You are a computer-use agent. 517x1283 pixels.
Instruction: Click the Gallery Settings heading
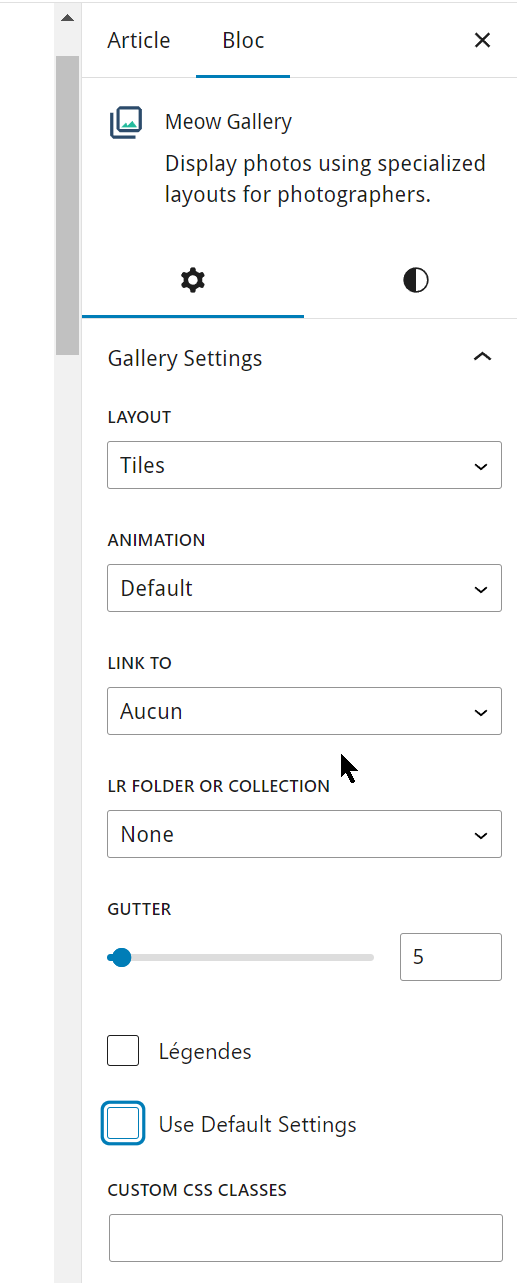185,358
